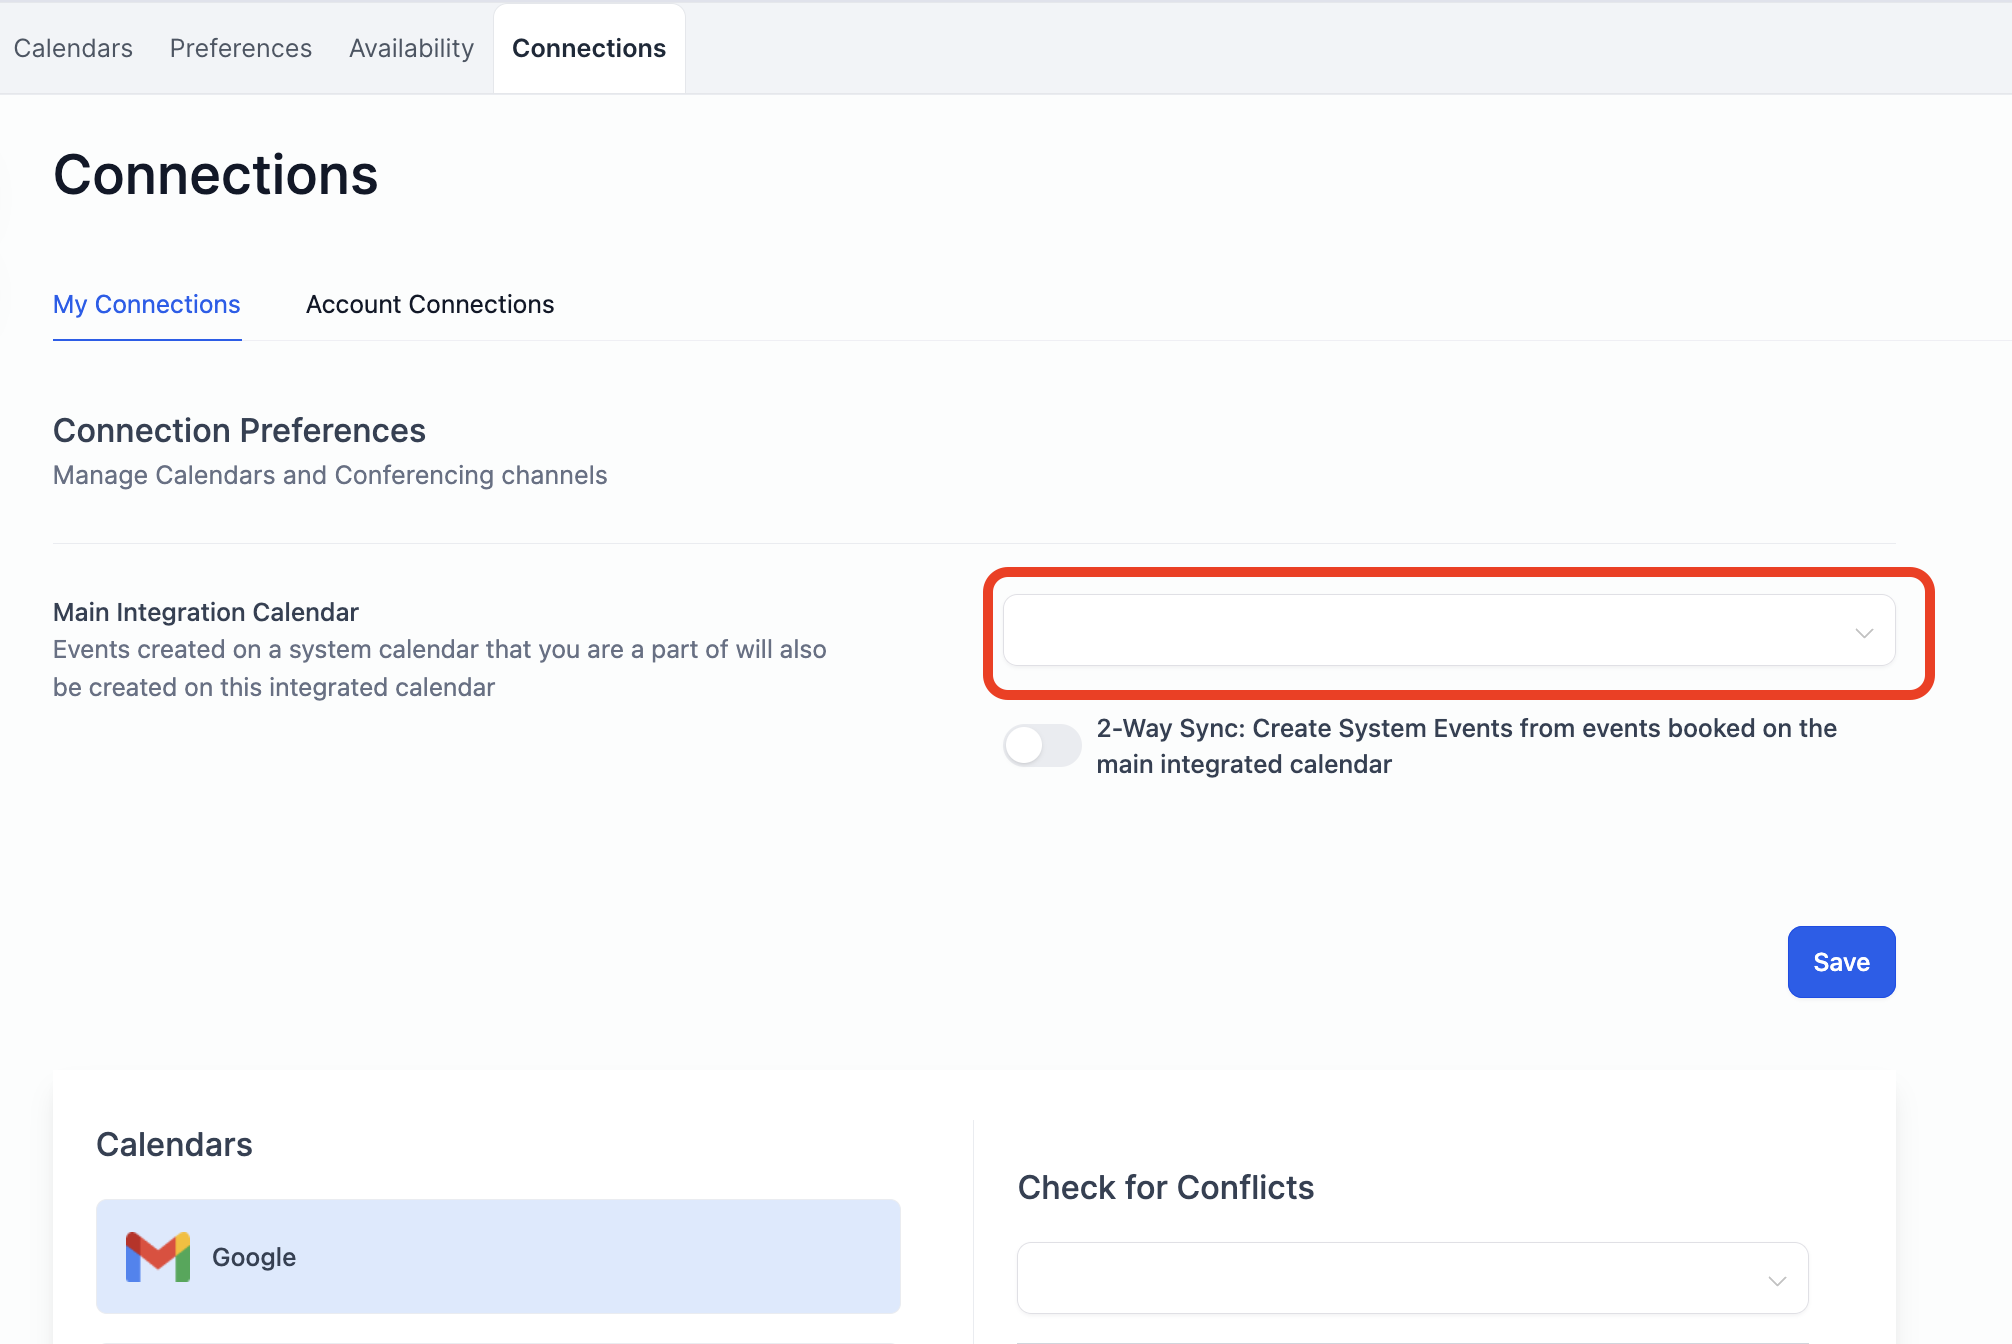The width and height of the screenshot is (2012, 1344).
Task: Open the Availability tab
Action: tap(411, 48)
